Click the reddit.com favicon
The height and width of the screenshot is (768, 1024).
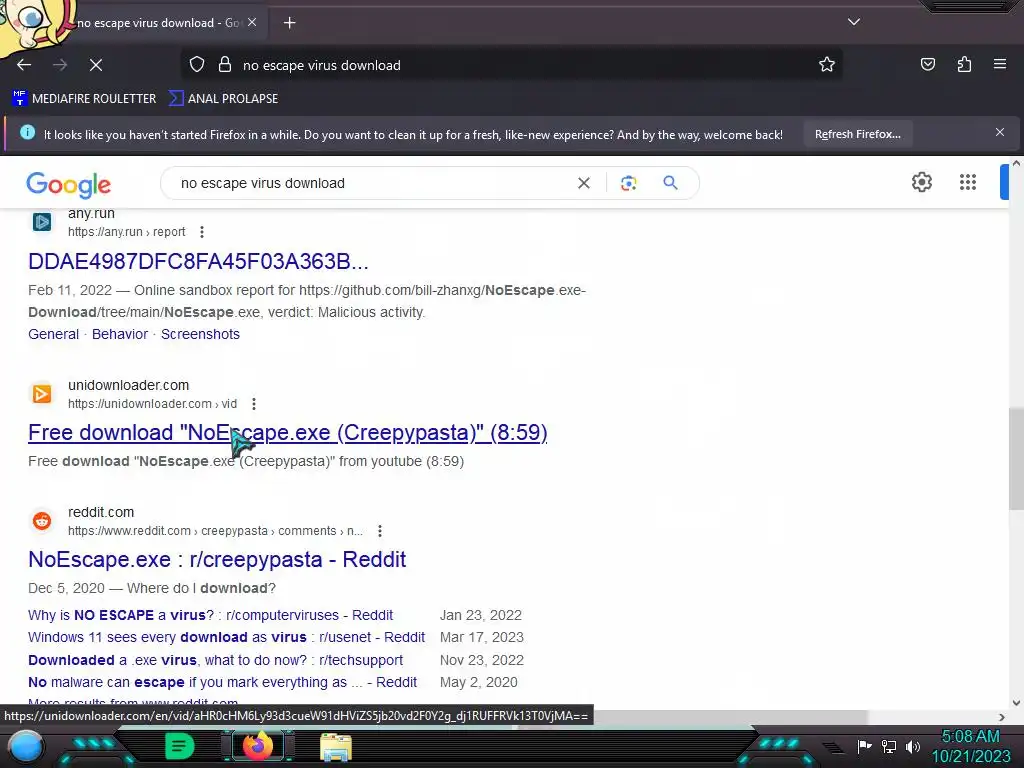click(42, 520)
